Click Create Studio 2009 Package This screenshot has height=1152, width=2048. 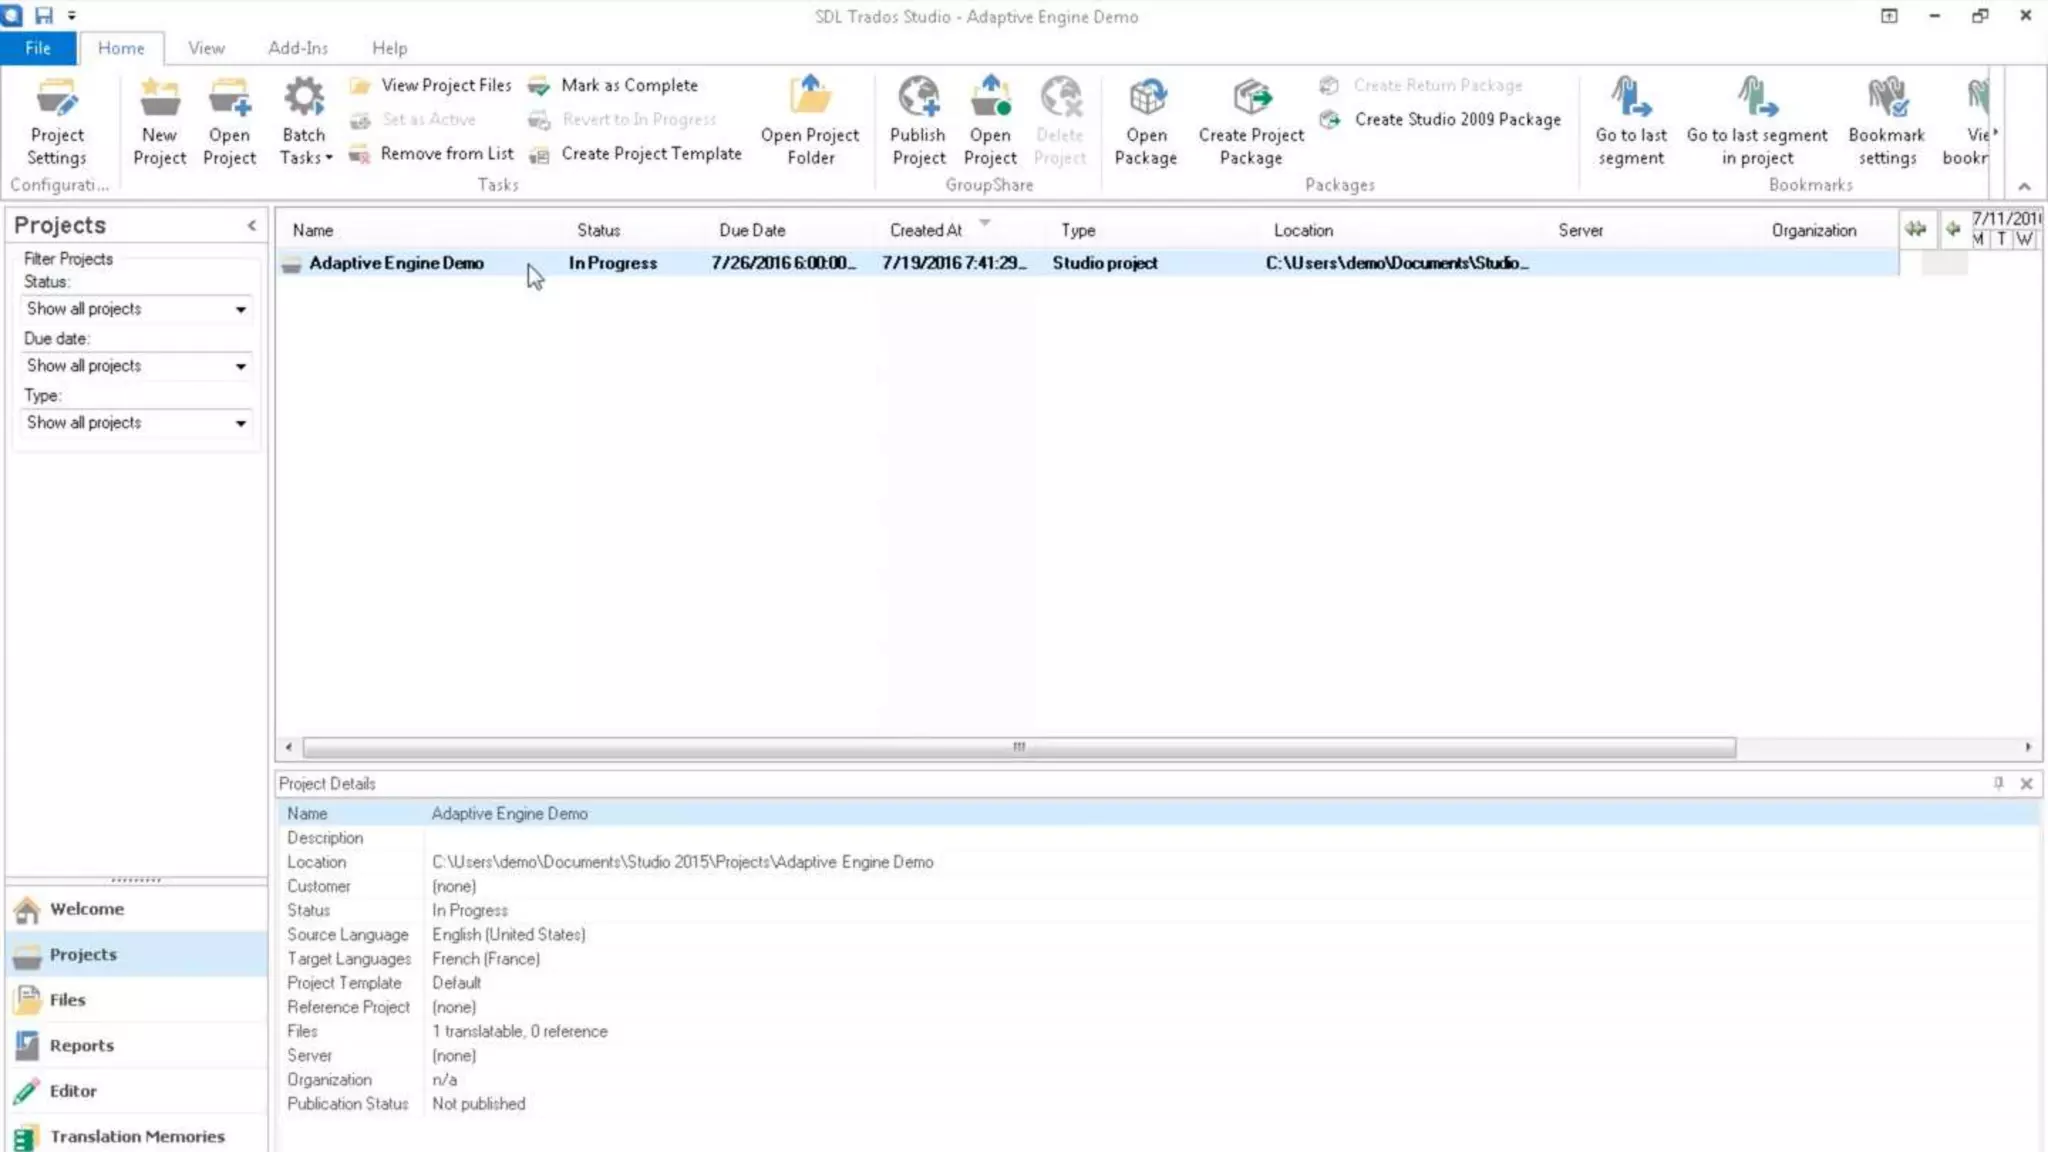pyautogui.click(x=1457, y=119)
